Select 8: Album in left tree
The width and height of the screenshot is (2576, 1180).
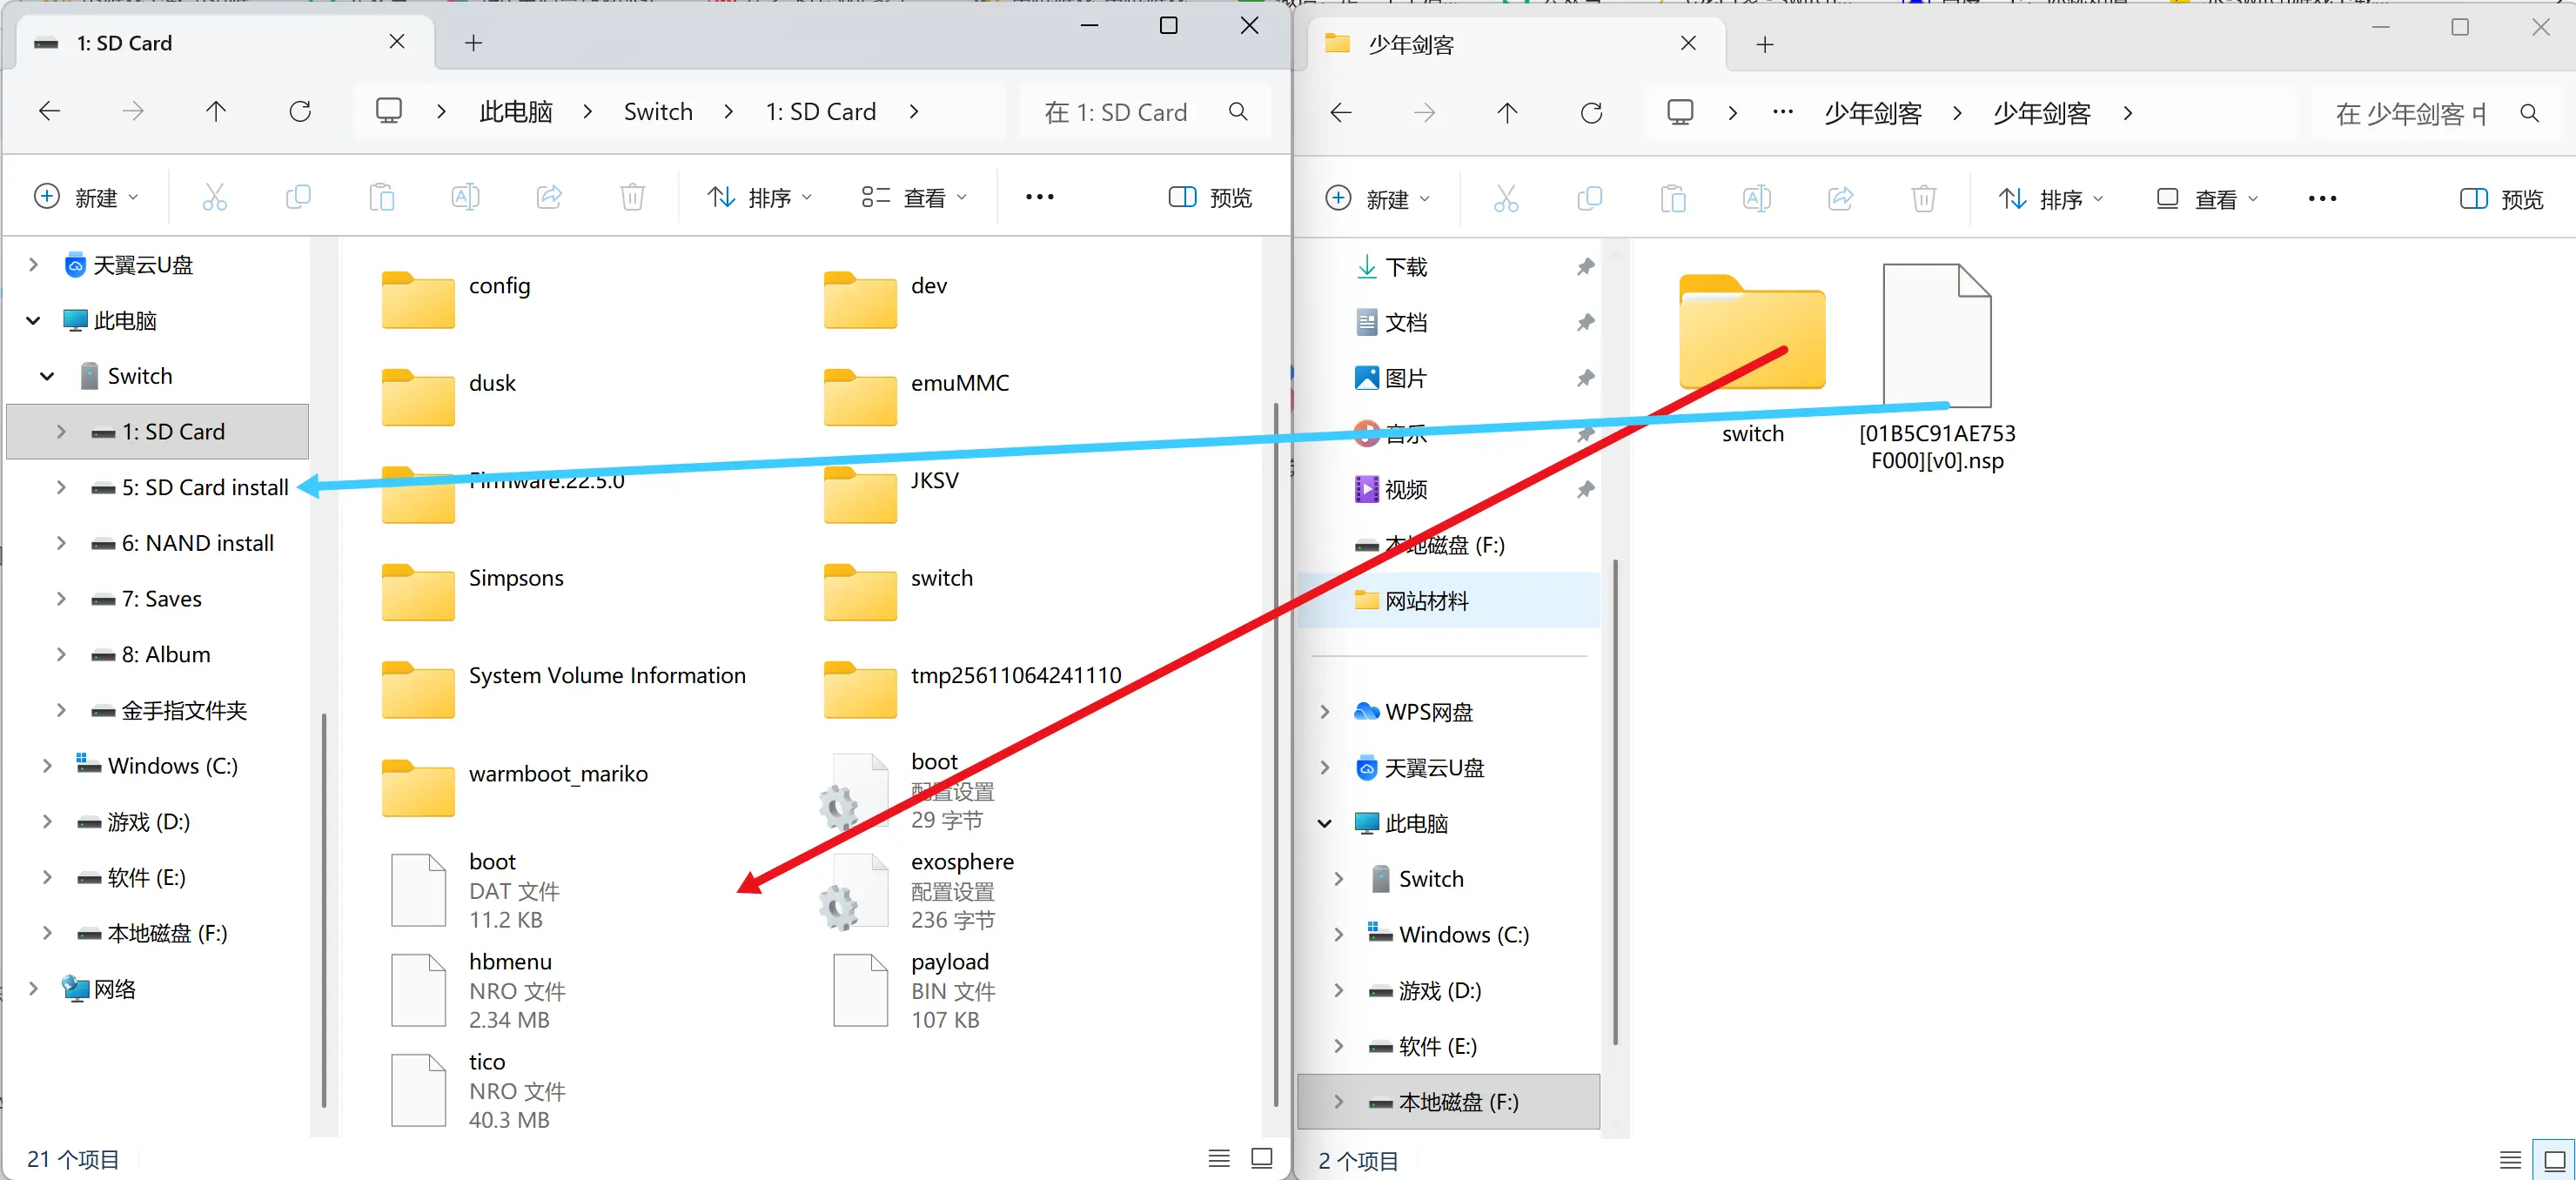click(158, 654)
